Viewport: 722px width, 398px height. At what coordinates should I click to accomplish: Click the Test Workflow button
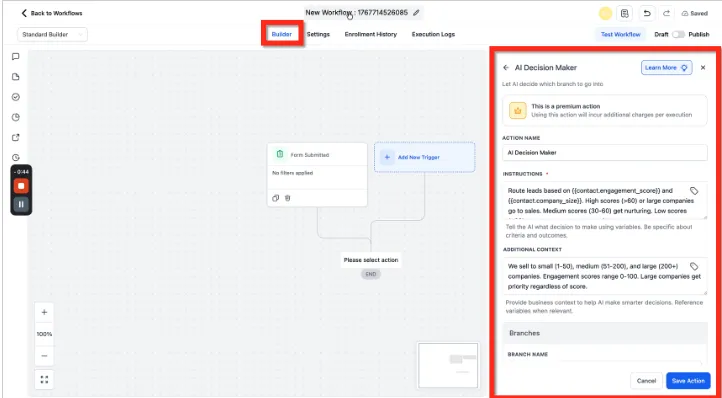tap(620, 35)
